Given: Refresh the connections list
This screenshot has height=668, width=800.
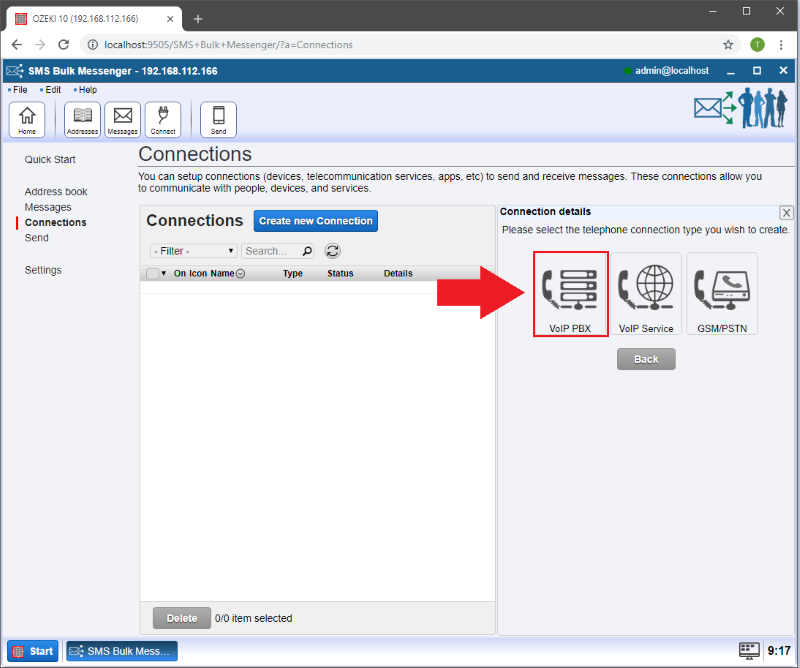Looking at the screenshot, I should tap(333, 251).
